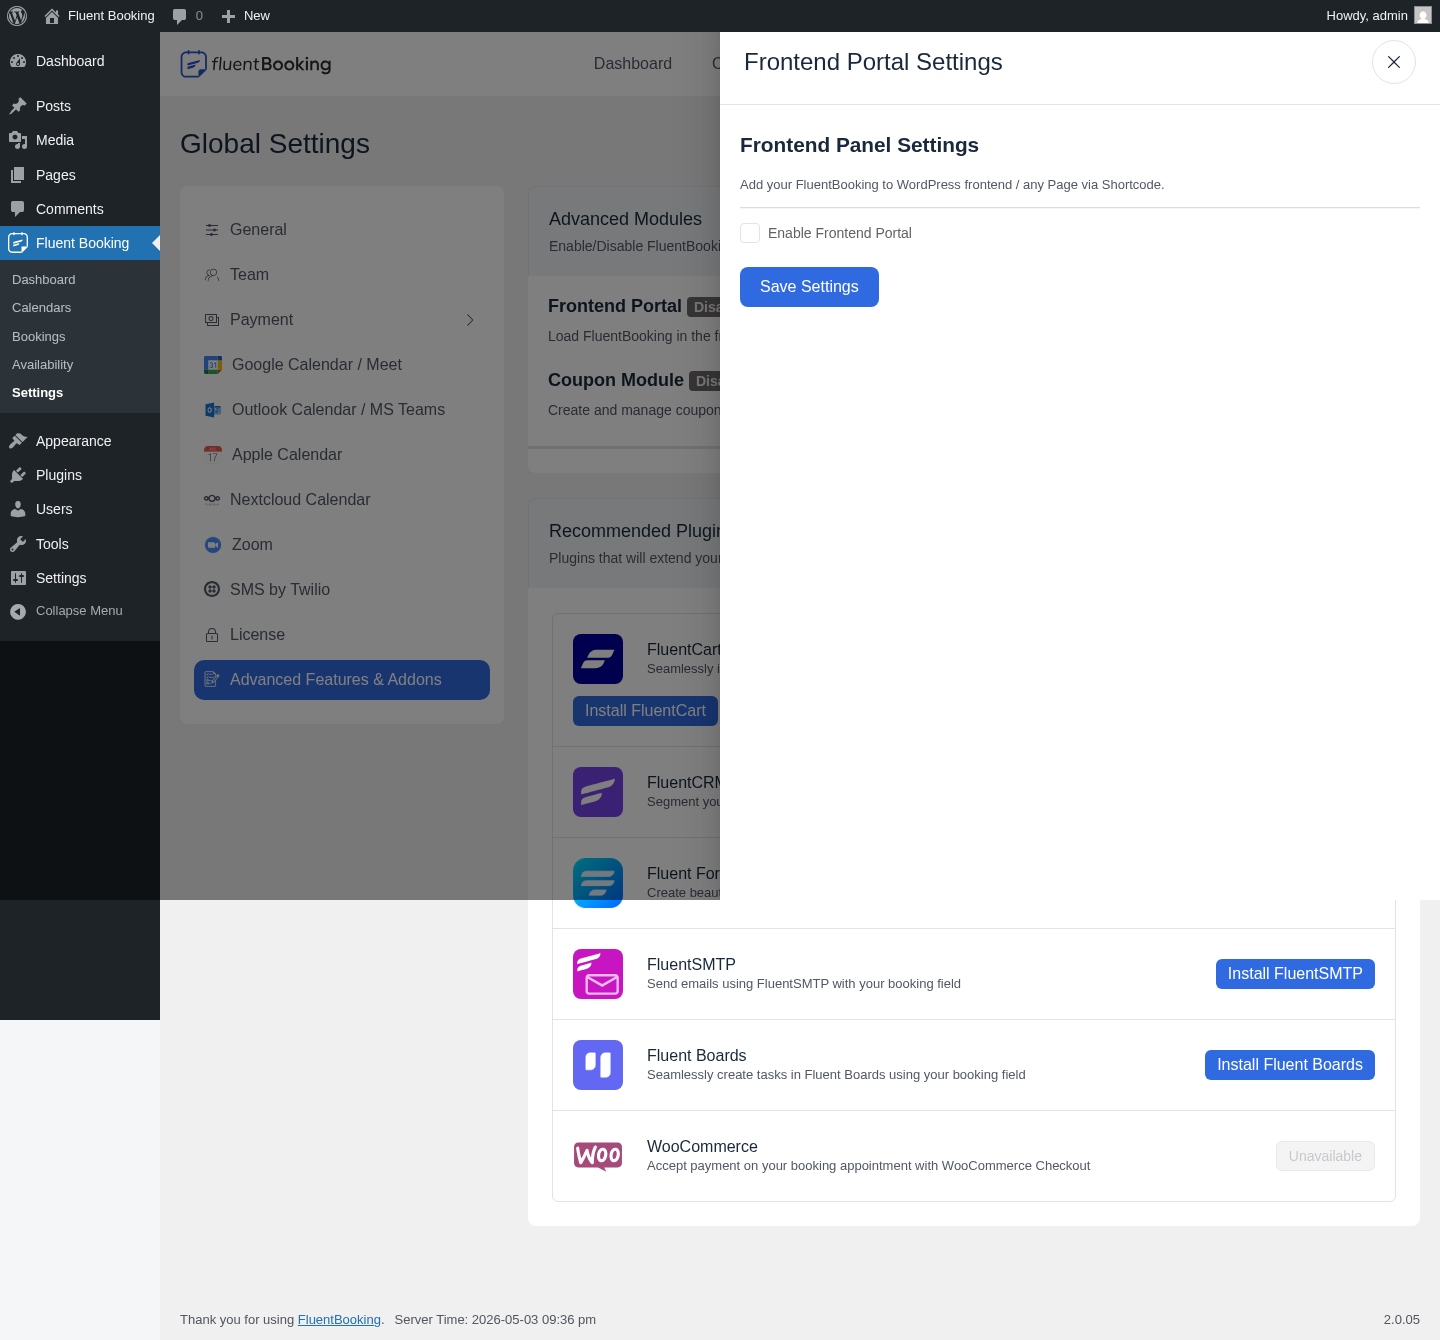
Task: Click the Save Settings button
Action: pyautogui.click(x=809, y=287)
